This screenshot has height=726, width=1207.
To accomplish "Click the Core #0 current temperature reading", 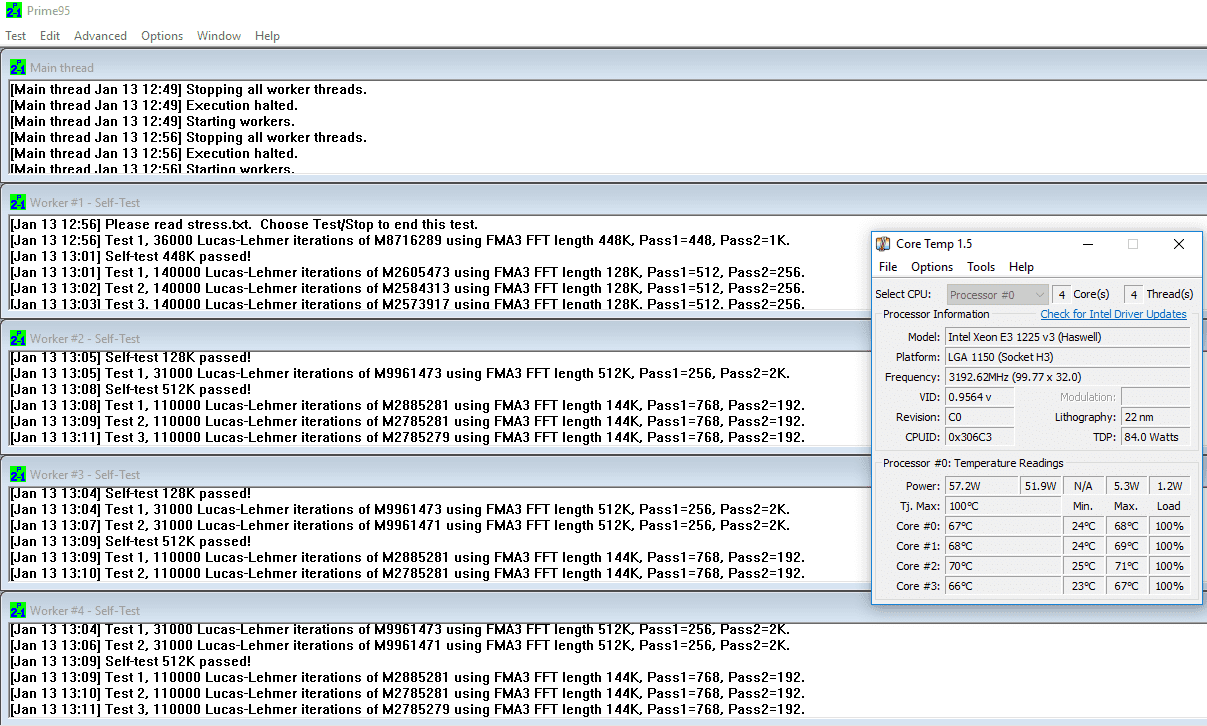I will click(1003, 526).
